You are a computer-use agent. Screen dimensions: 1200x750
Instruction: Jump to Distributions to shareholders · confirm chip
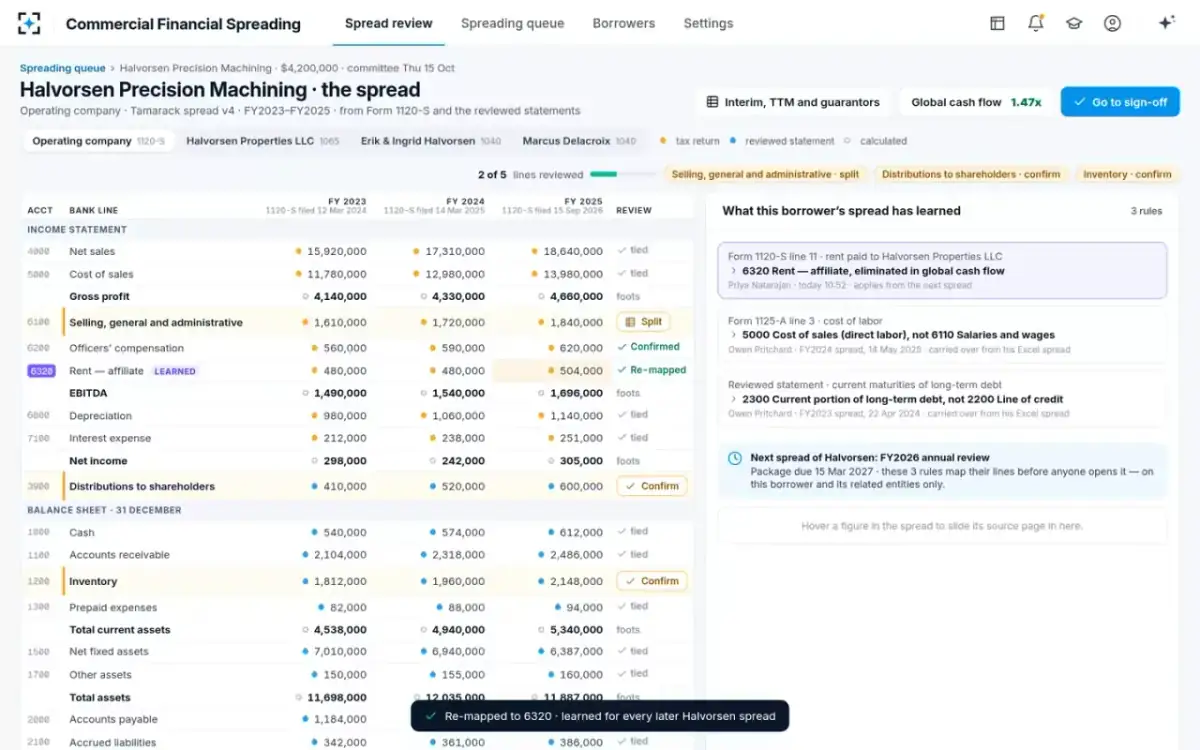pos(971,174)
